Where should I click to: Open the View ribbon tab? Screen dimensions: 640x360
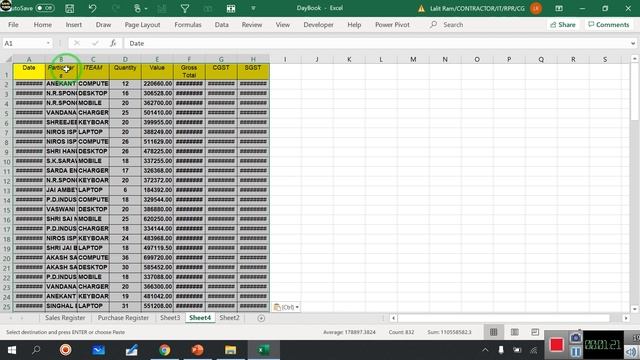pos(282,24)
